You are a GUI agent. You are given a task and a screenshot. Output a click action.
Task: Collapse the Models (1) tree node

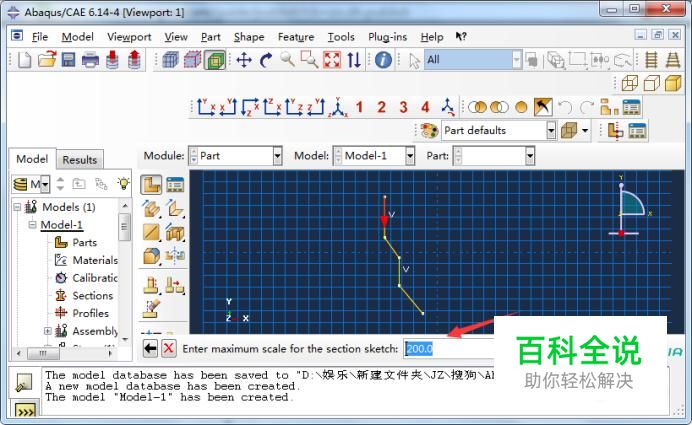coord(17,207)
